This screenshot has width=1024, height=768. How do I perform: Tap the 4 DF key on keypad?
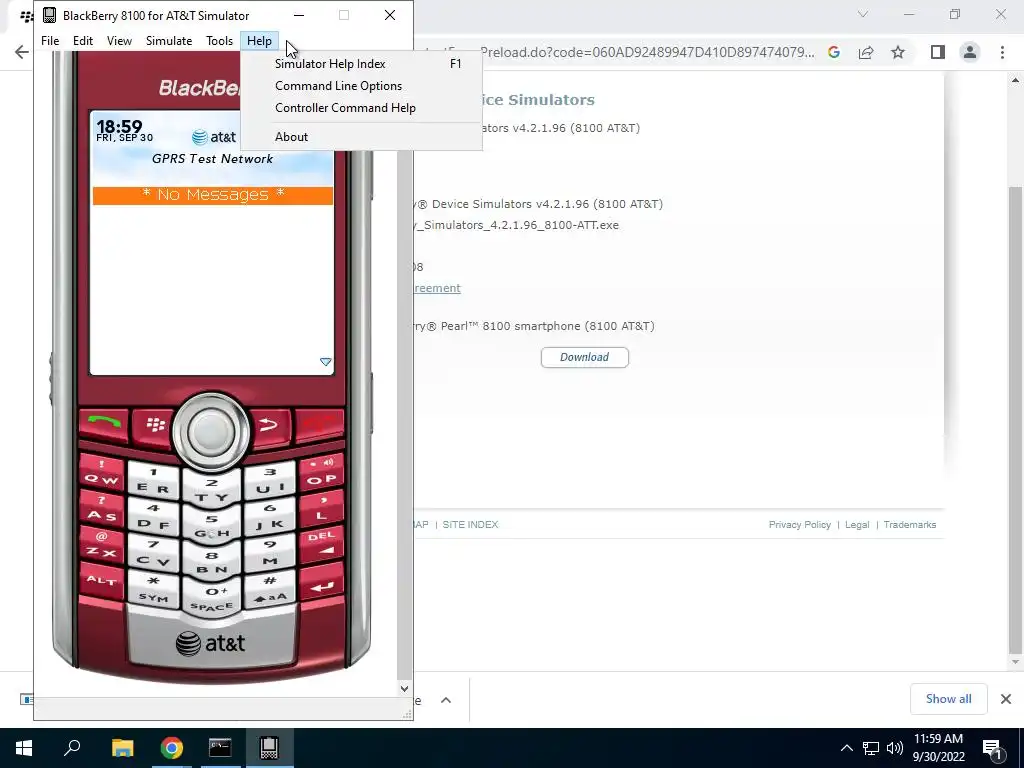click(153, 517)
